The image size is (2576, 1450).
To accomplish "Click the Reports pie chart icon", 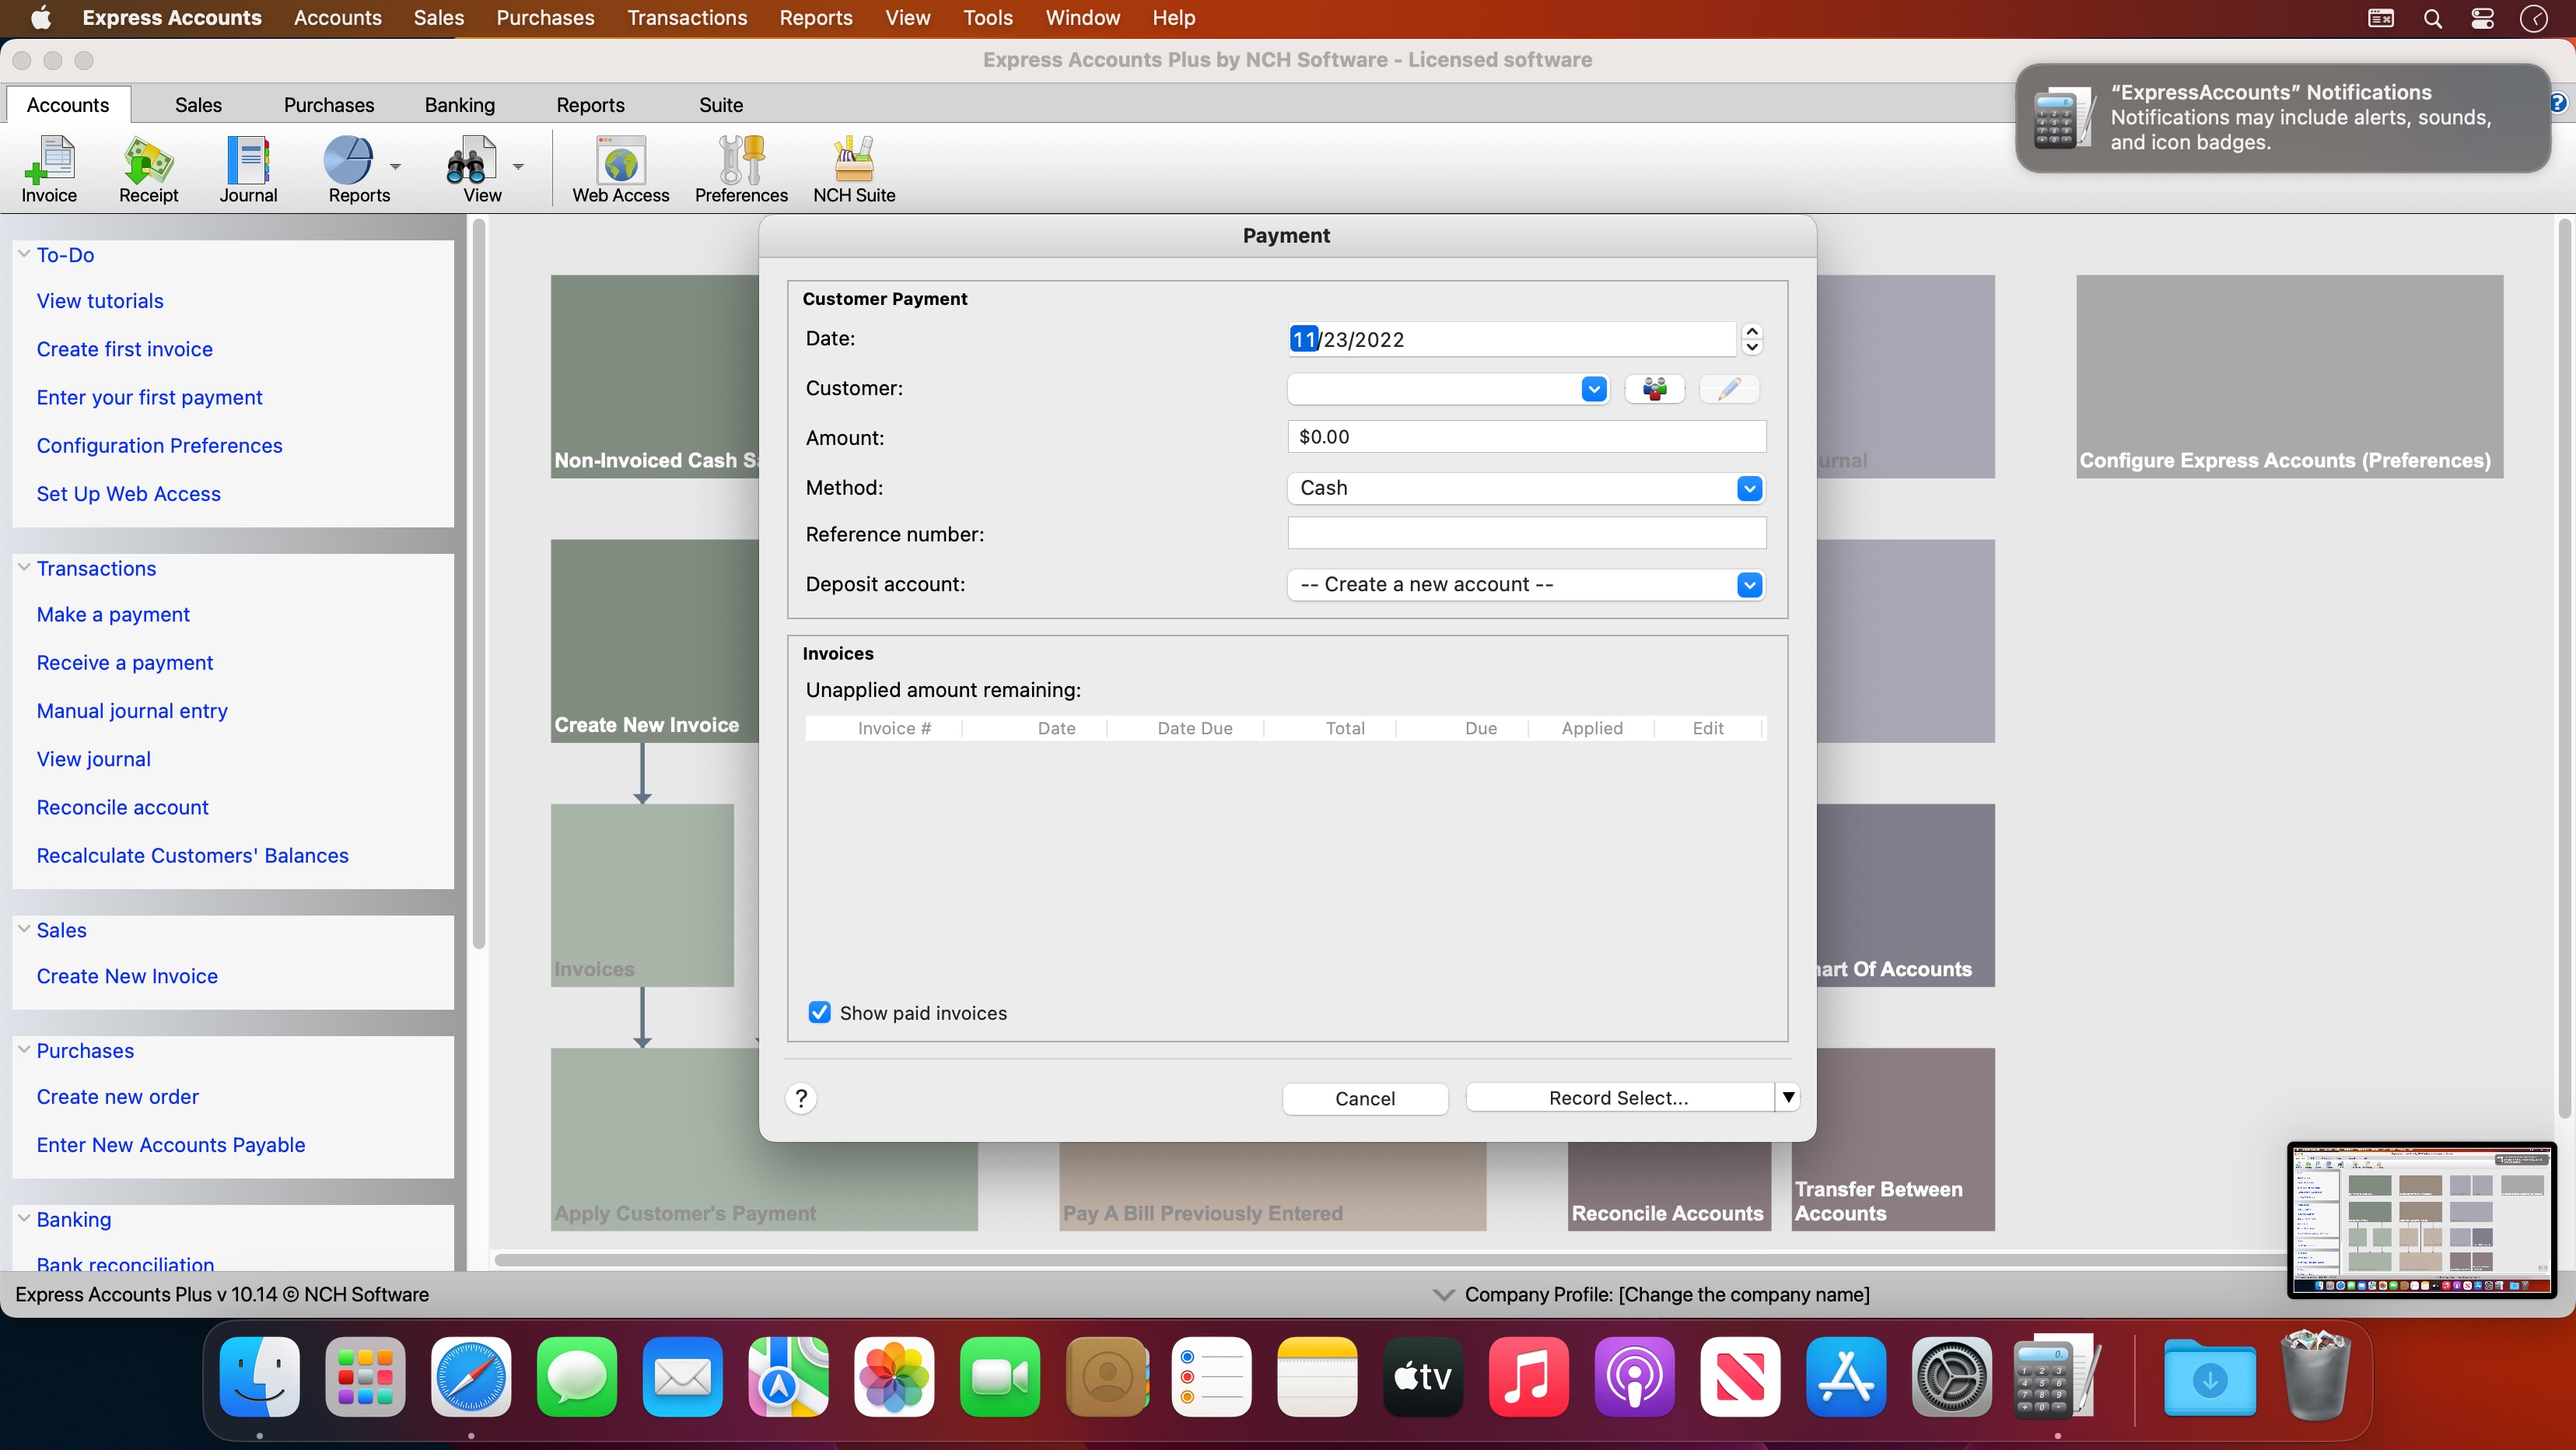I will [x=348, y=160].
